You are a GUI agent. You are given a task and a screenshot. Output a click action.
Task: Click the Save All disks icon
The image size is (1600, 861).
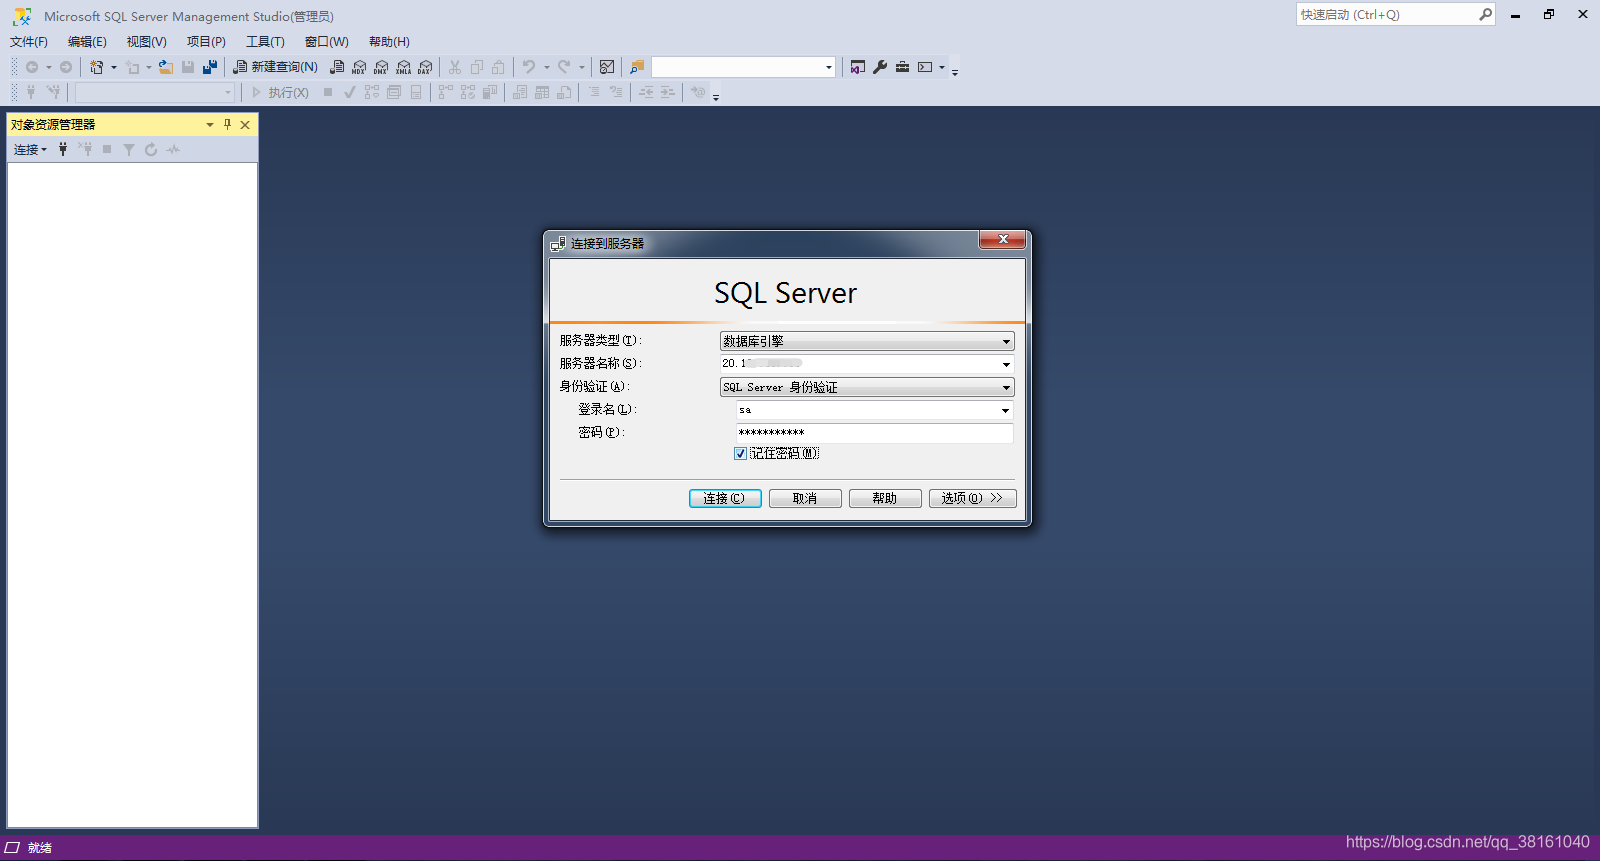(210, 67)
